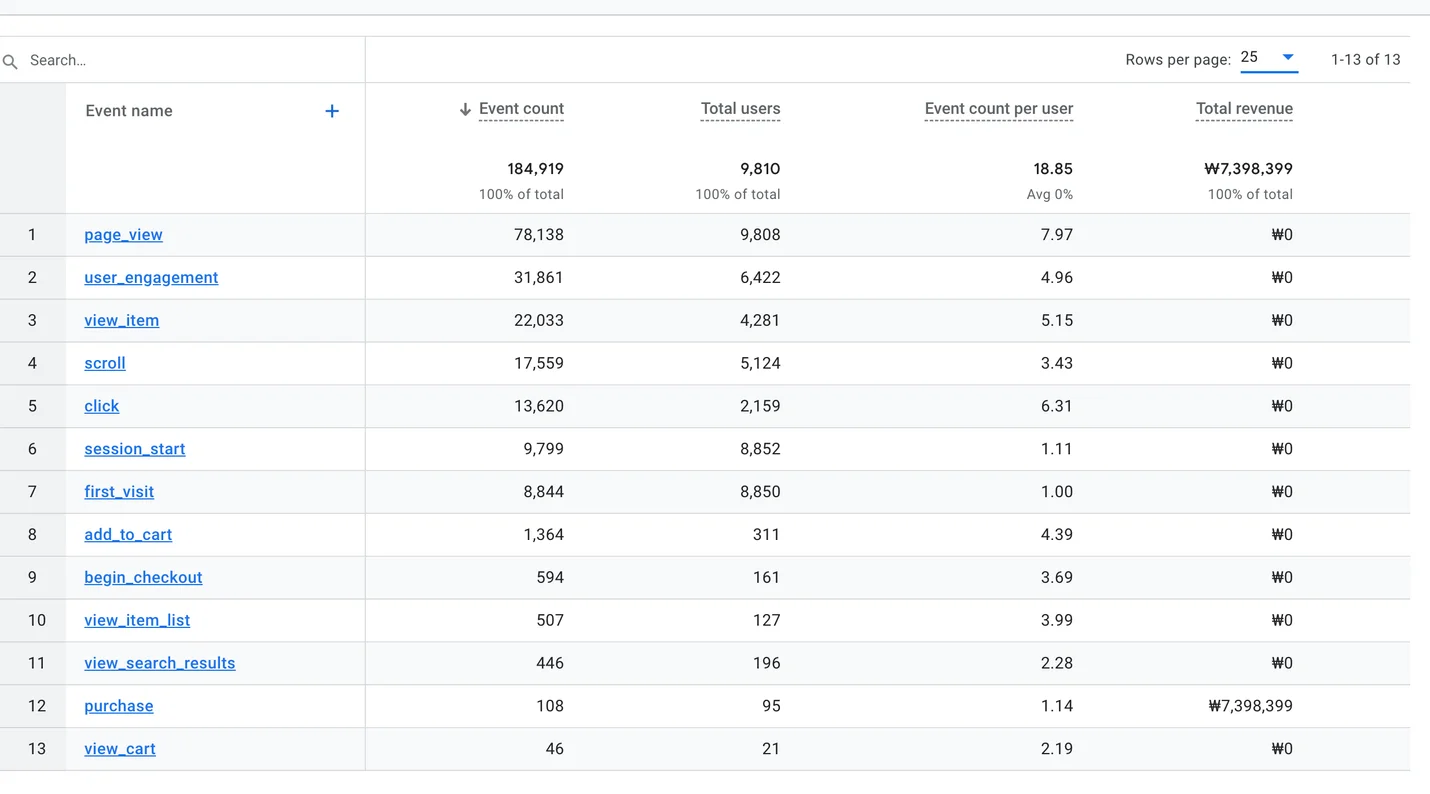The image size is (1430, 794).
Task: Open the add_to_cart event link
Action: [128, 535]
